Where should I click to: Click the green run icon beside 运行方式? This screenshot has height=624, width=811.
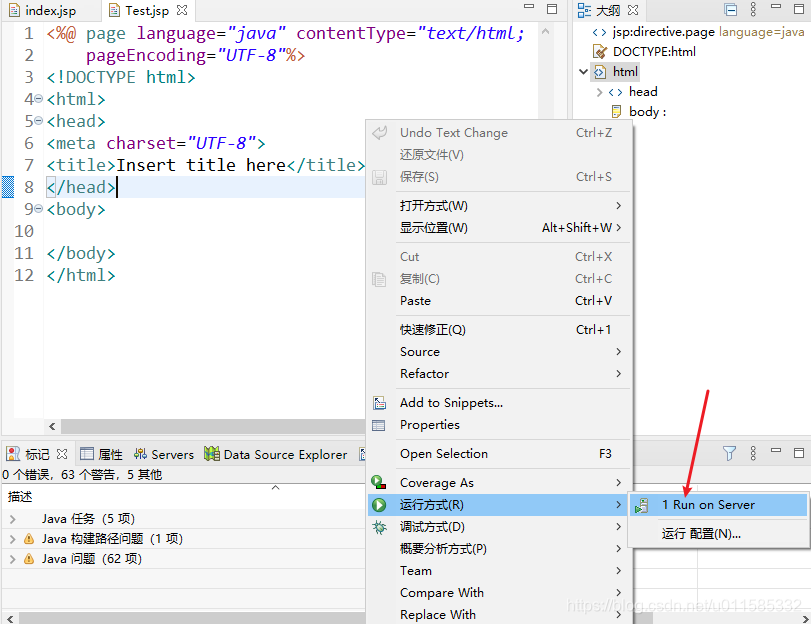coord(379,504)
